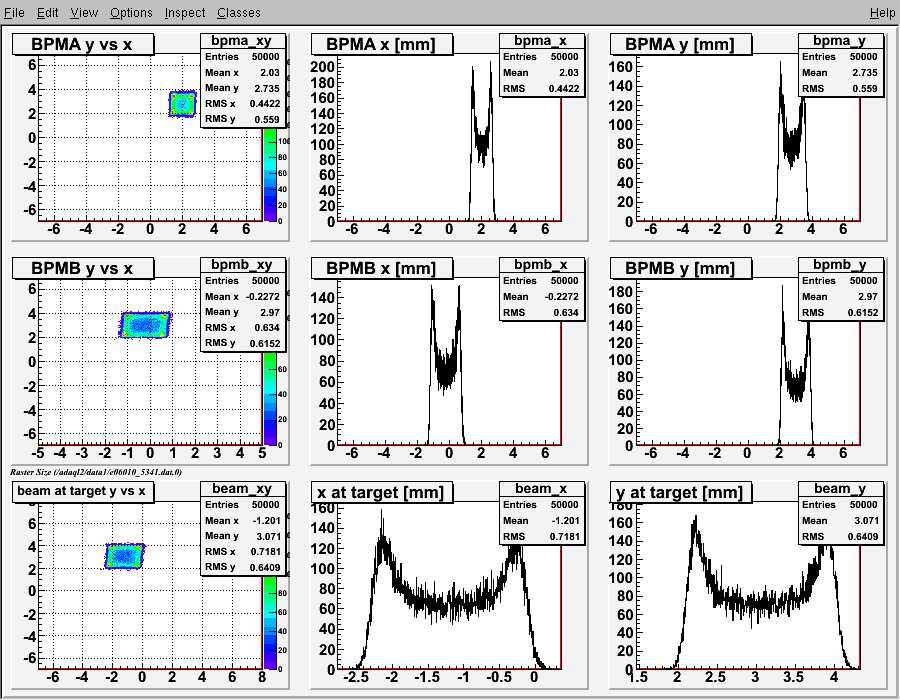900x700 pixels.
Task: Click the bpmb_xy statistics box header
Action: pos(242,265)
